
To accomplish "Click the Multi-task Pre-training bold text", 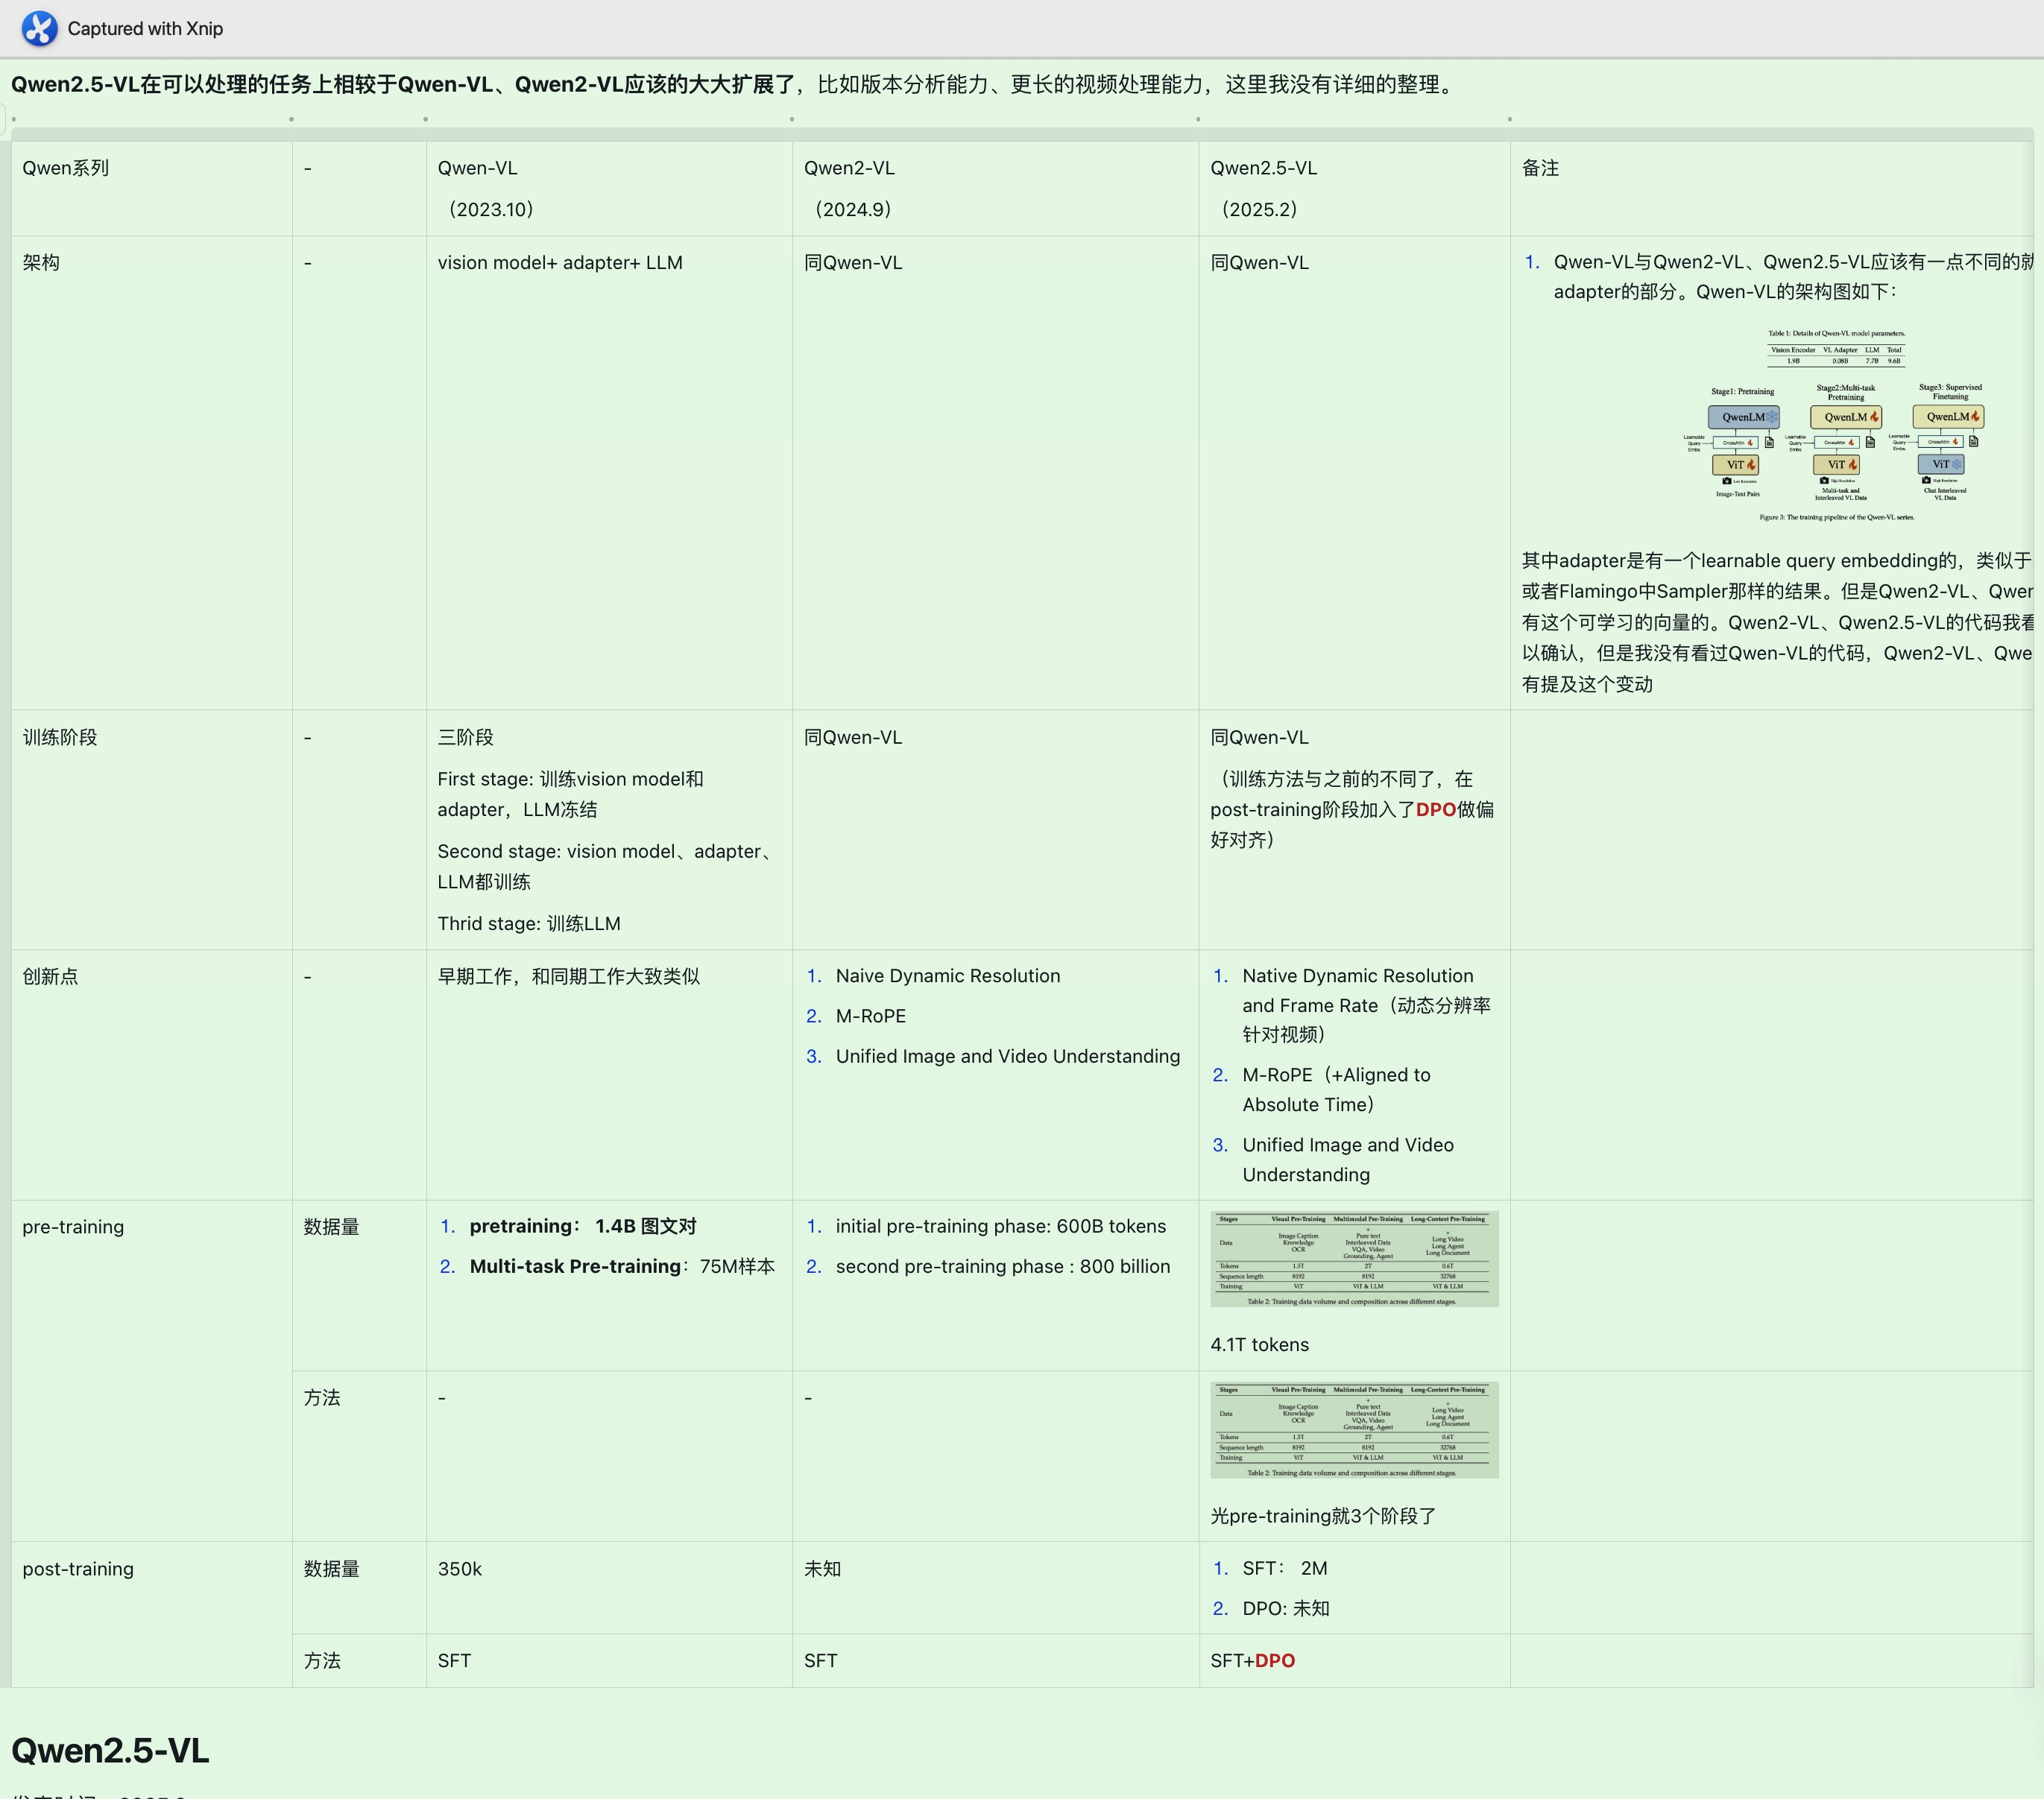I will point(575,1266).
